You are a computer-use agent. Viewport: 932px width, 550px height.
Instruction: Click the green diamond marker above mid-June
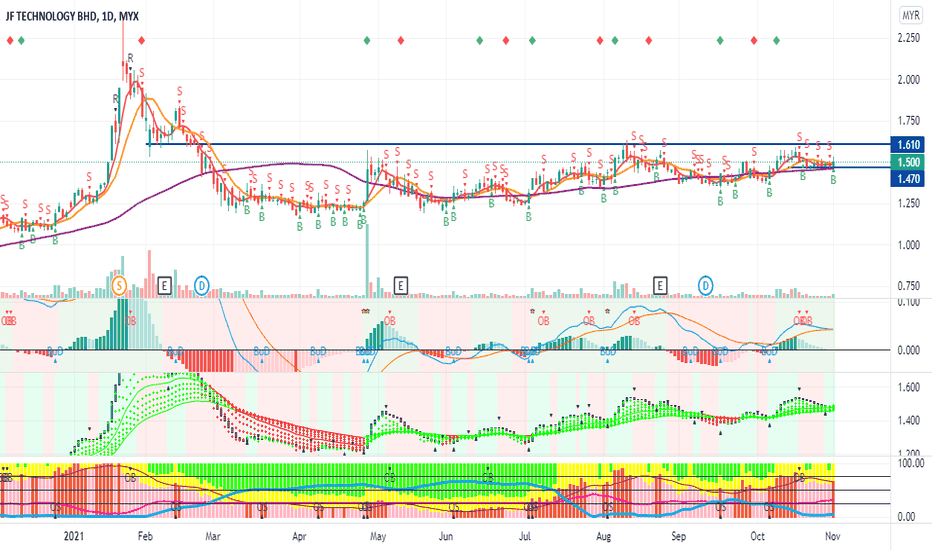480,40
